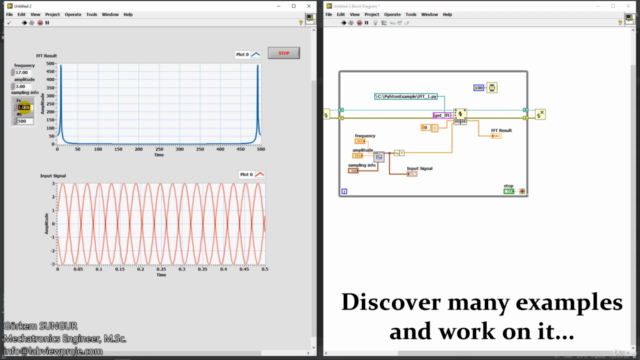The width and height of the screenshot is (640, 360).
Task: Open Block Diagram Window menu
Action: (429, 14)
